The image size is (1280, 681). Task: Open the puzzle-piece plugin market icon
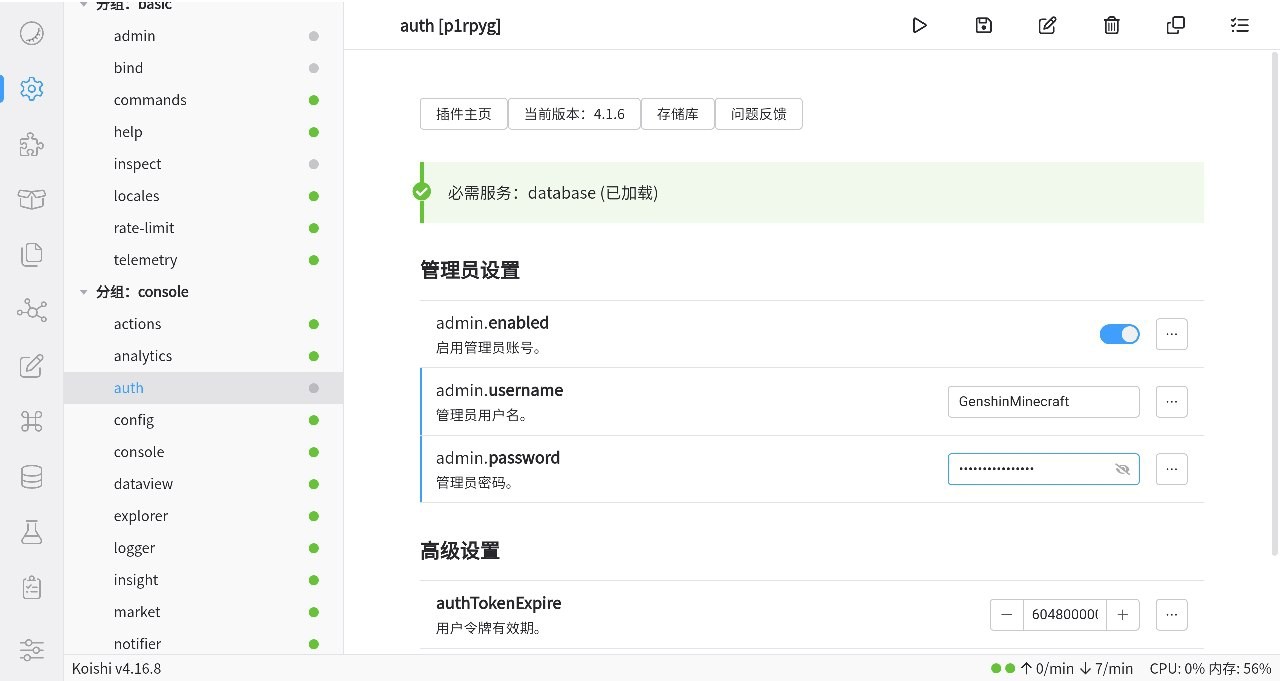click(x=32, y=145)
